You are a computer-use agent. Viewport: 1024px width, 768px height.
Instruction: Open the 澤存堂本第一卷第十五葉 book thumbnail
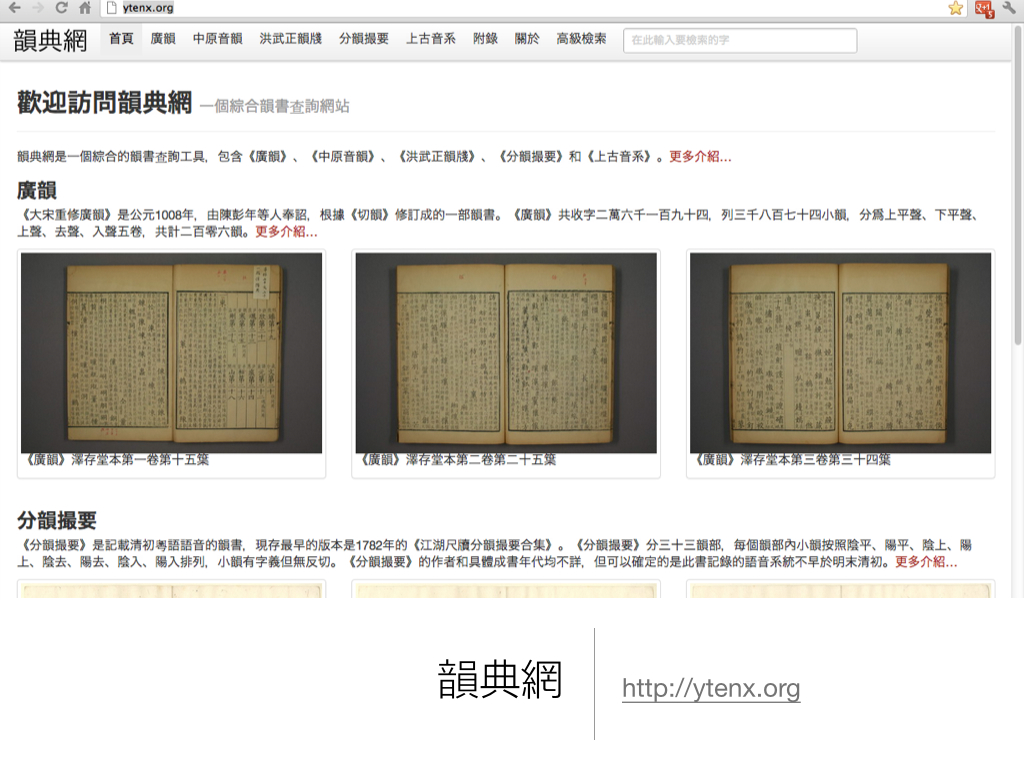point(171,353)
